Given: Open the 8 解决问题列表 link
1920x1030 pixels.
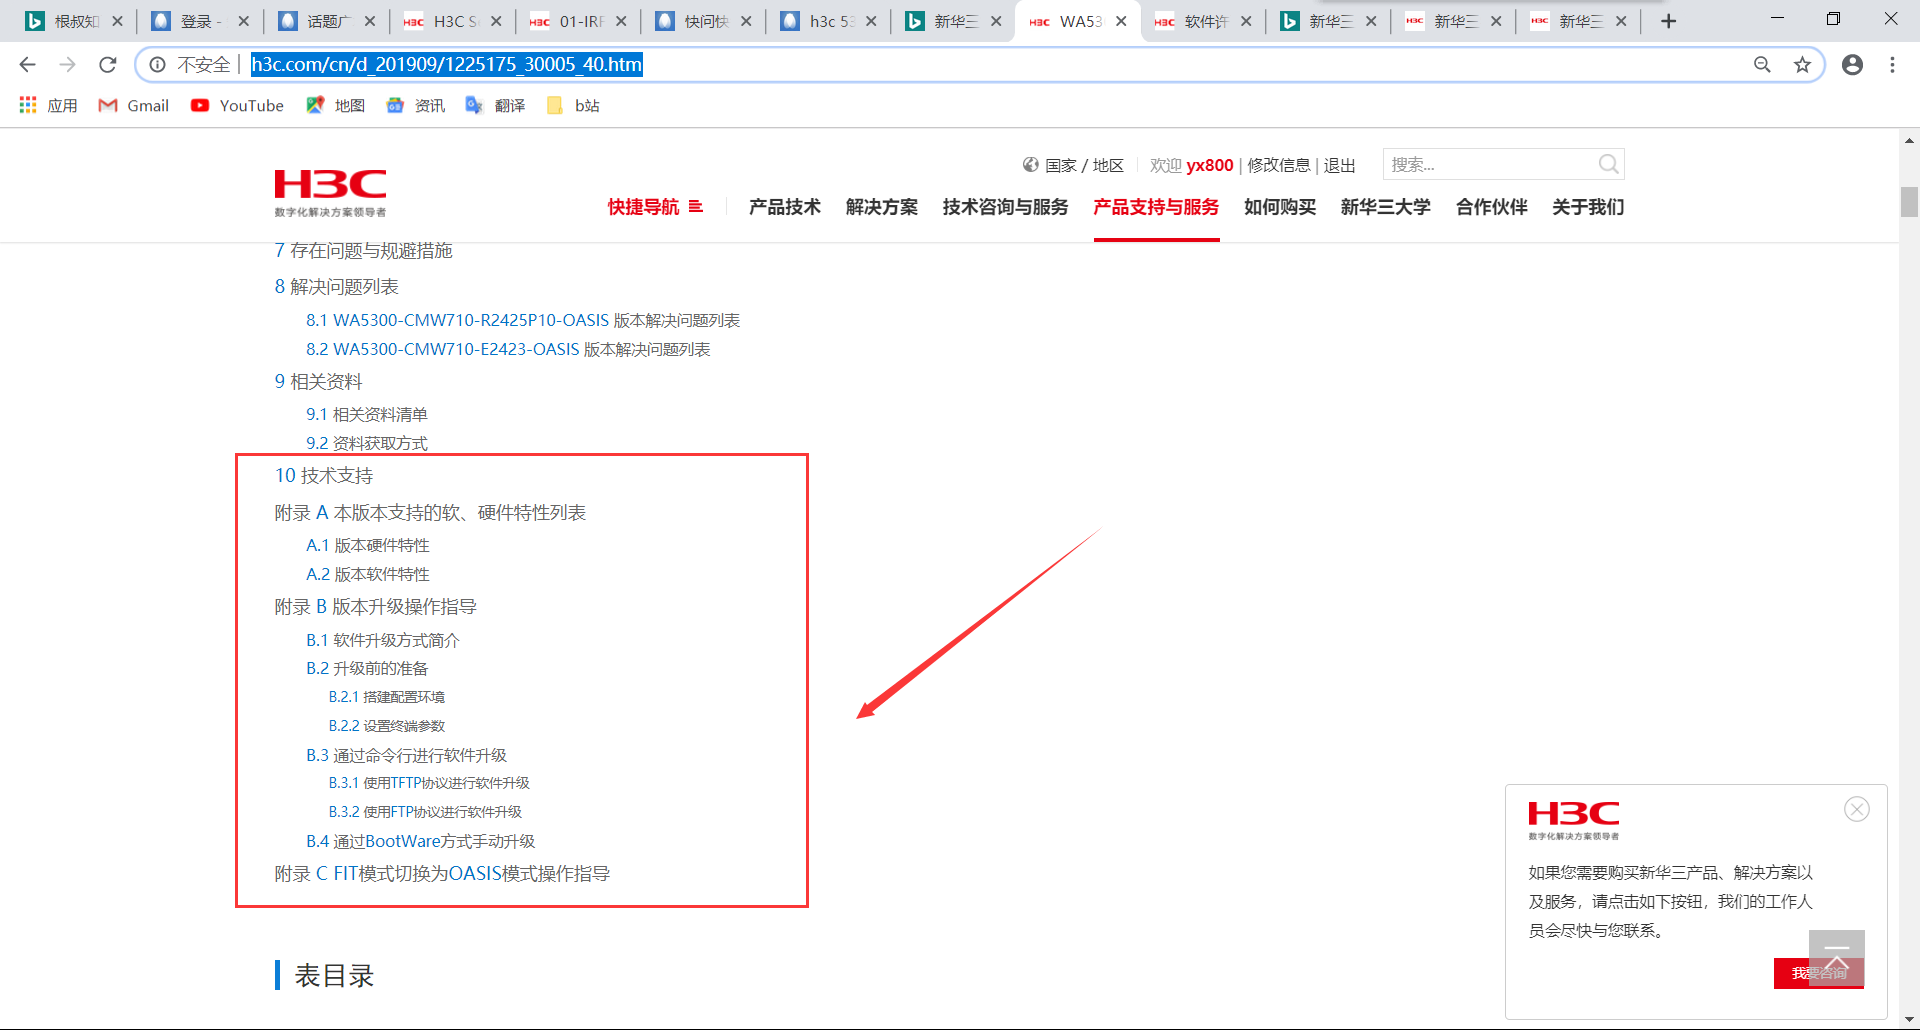Looking at the screenshot, I should coord(336,287).
